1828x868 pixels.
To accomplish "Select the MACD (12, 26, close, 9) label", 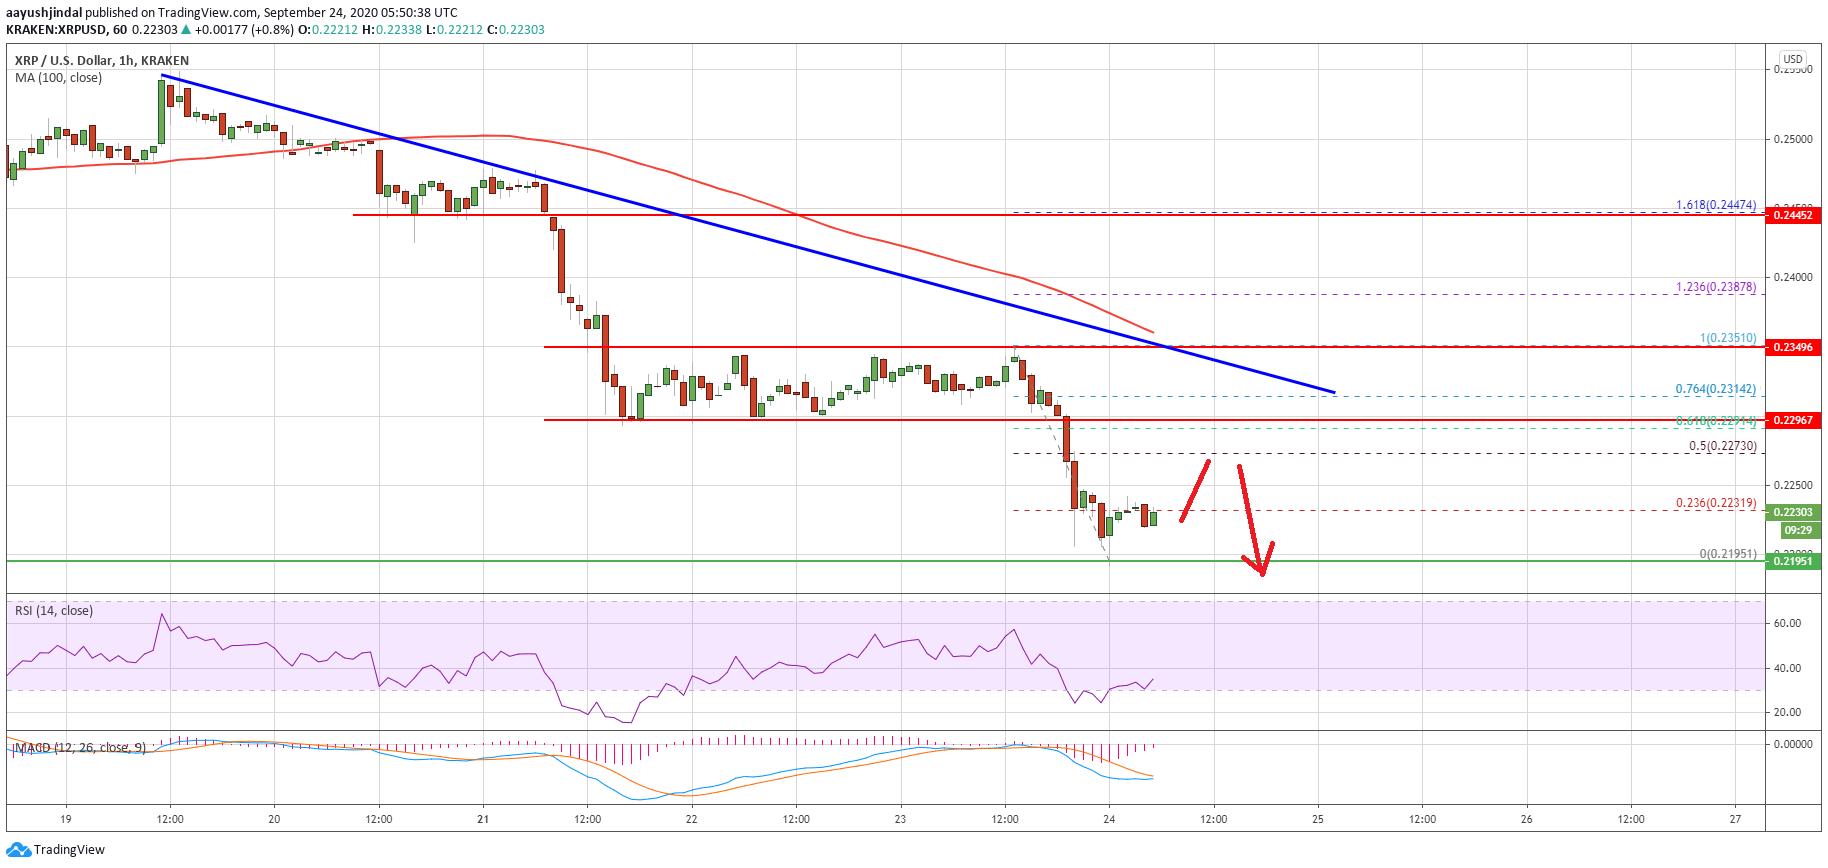I will [80, 747].
